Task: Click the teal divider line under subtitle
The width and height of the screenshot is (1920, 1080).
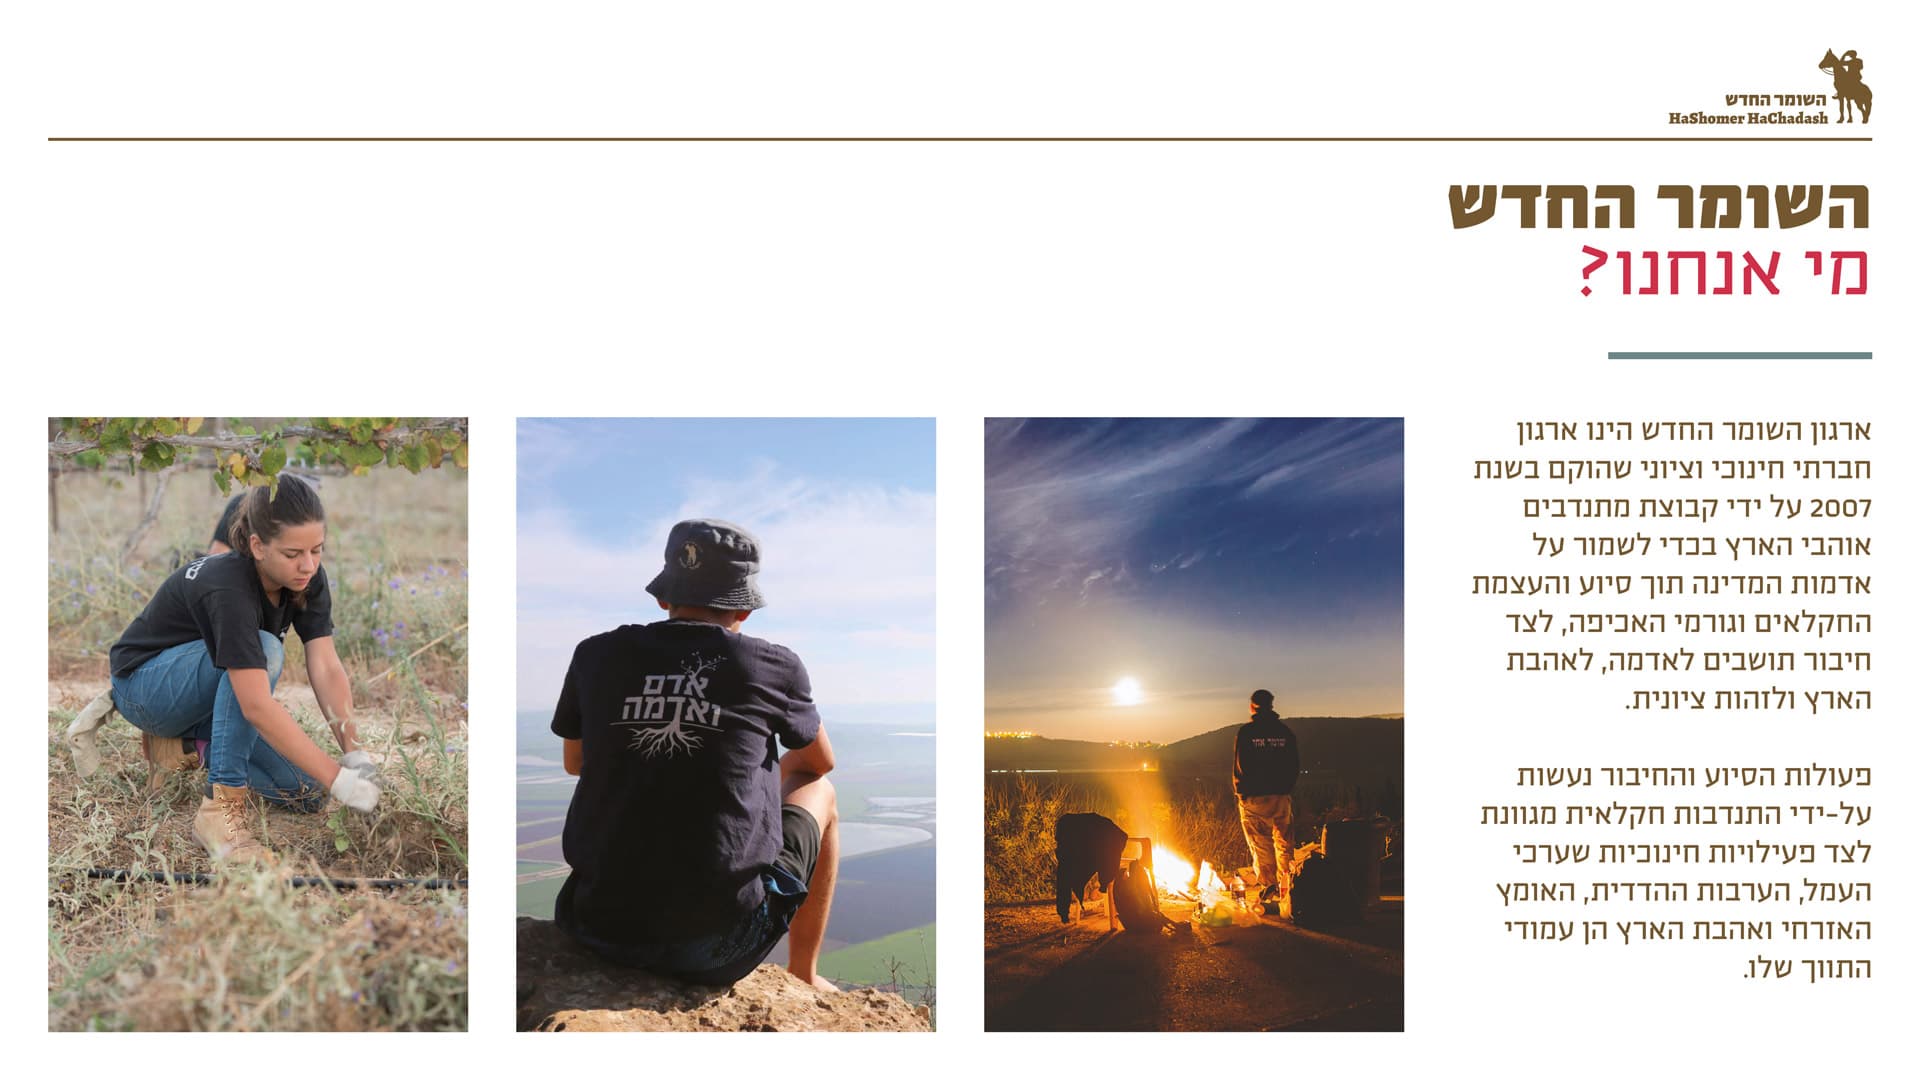Action: (x=1740, y=355)
